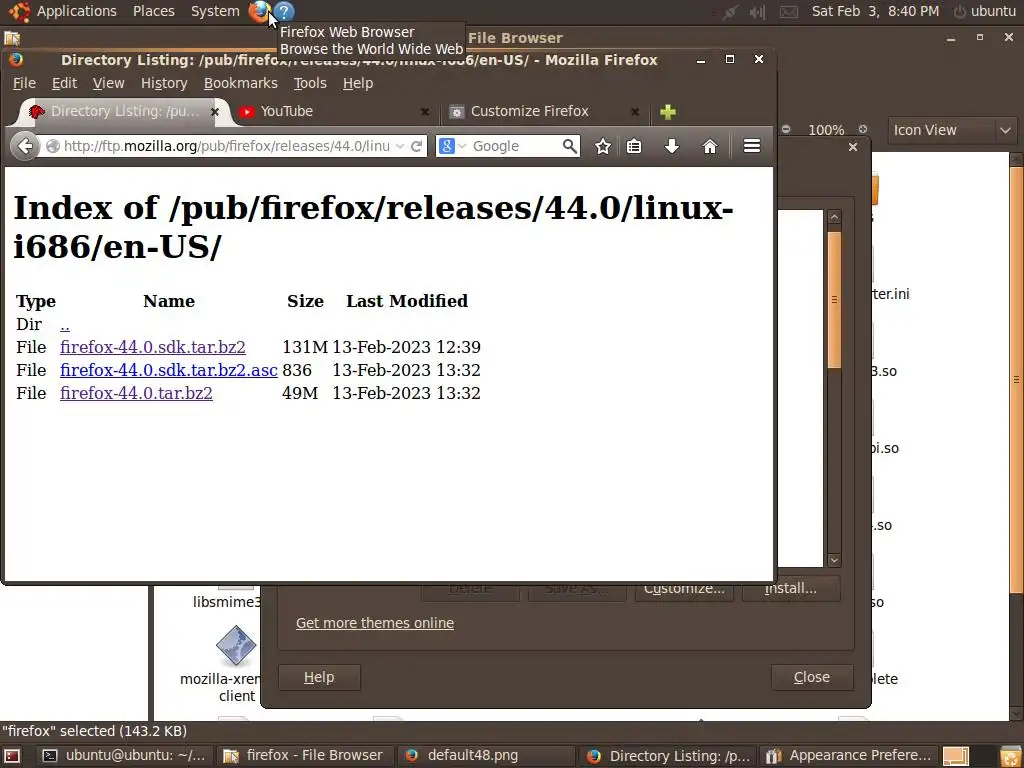Launch Firefox from the top panel icon
The height and width of the screenshot is (768, 1024).
259,11
